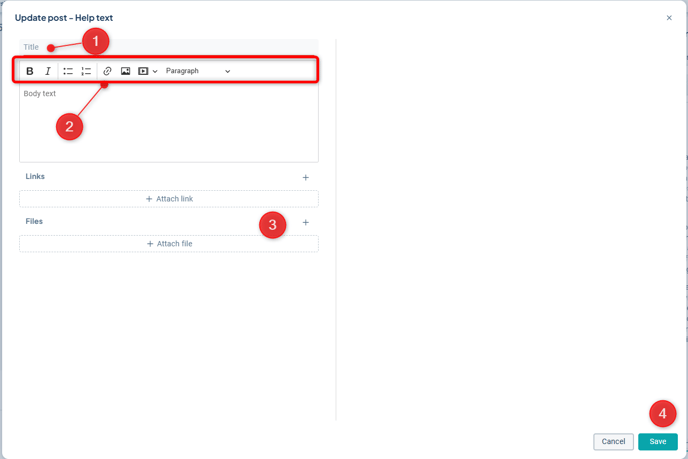Toggle bold formatting in the editor toolbar
Image resolution: width=688 pixels, height=459 pixels.
(30, 71)
